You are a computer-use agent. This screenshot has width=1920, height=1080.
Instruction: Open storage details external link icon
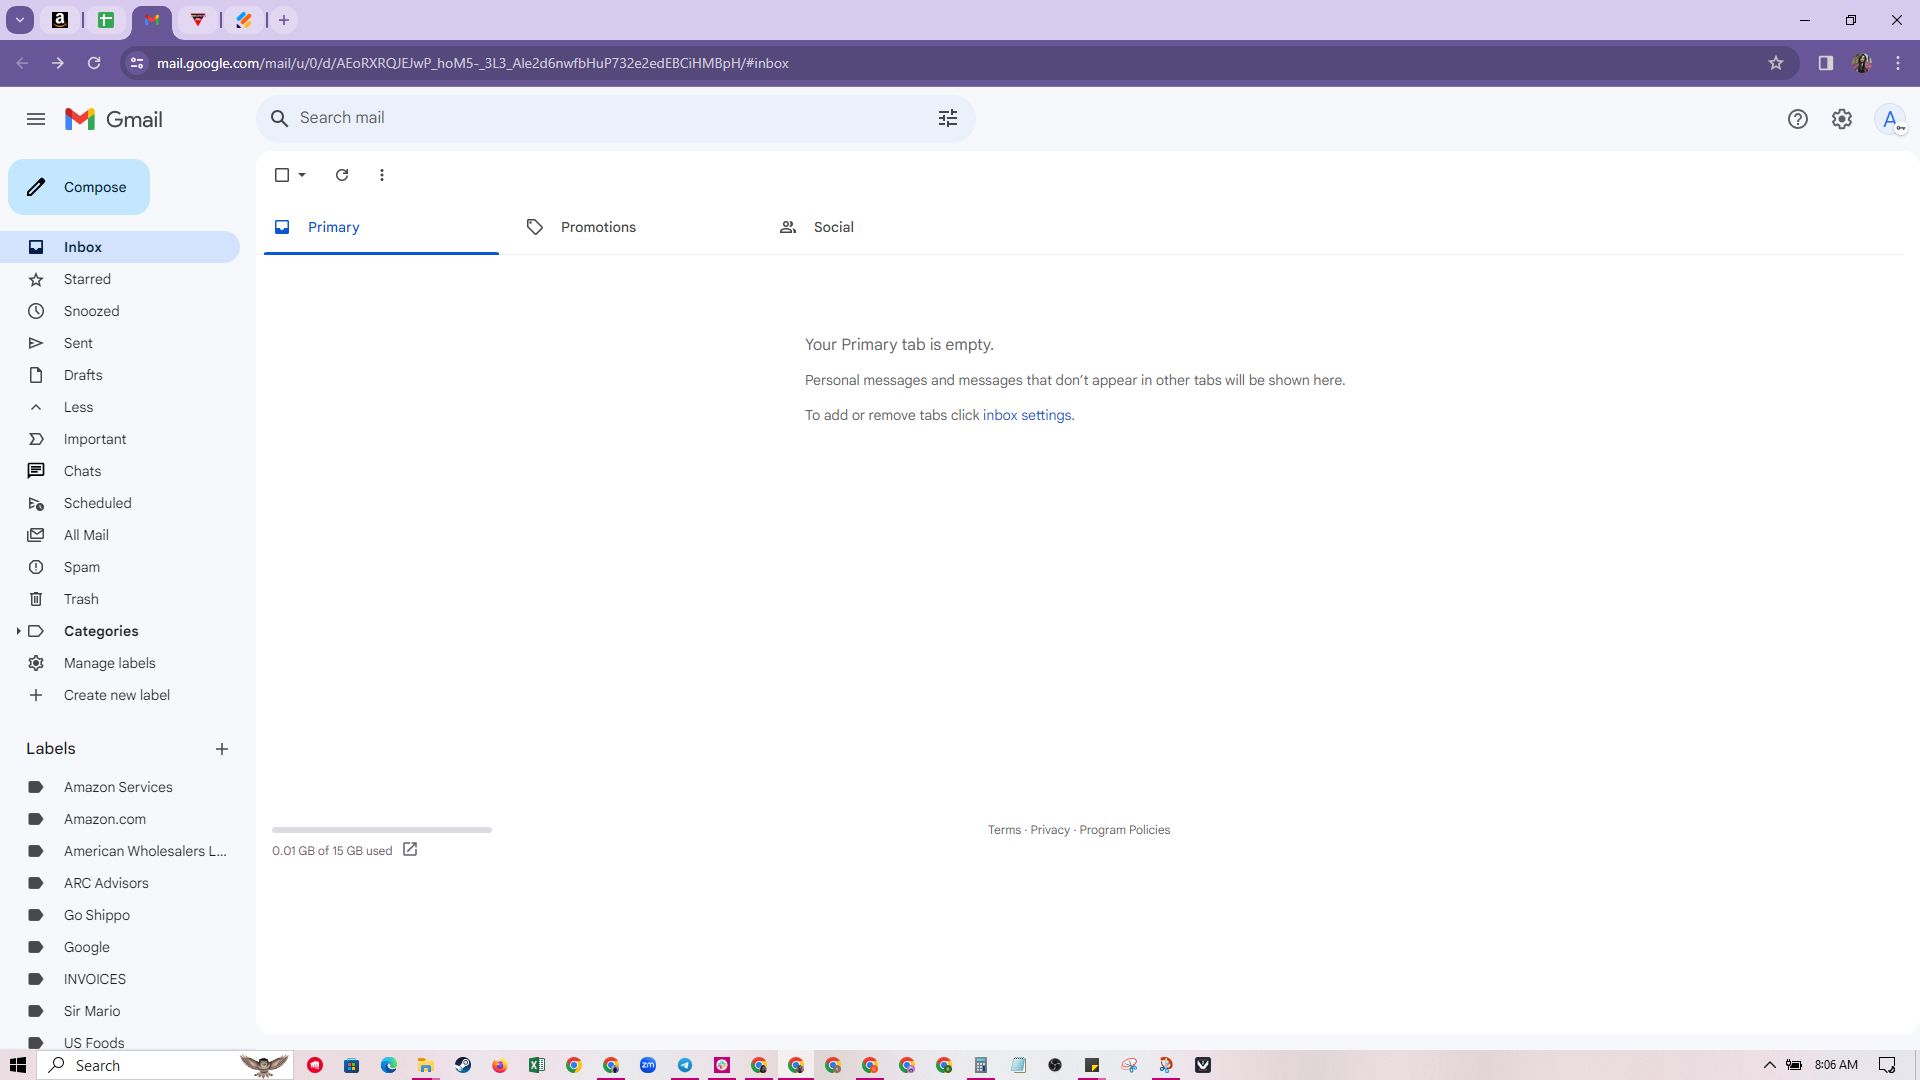(x=410, y=850)
